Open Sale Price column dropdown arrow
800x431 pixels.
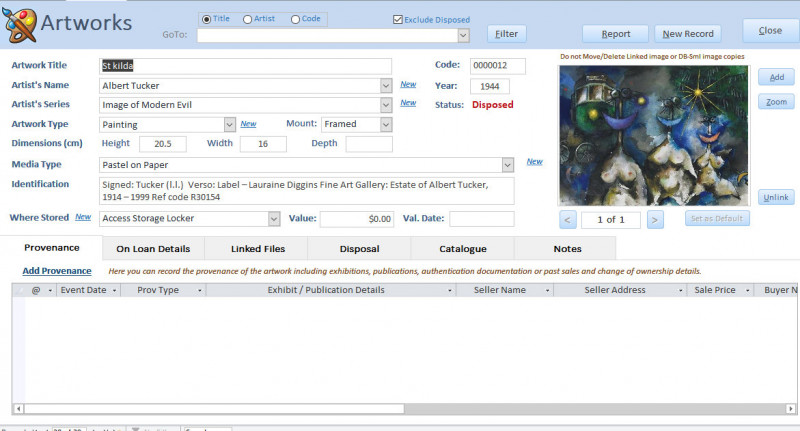coord(747,290)
